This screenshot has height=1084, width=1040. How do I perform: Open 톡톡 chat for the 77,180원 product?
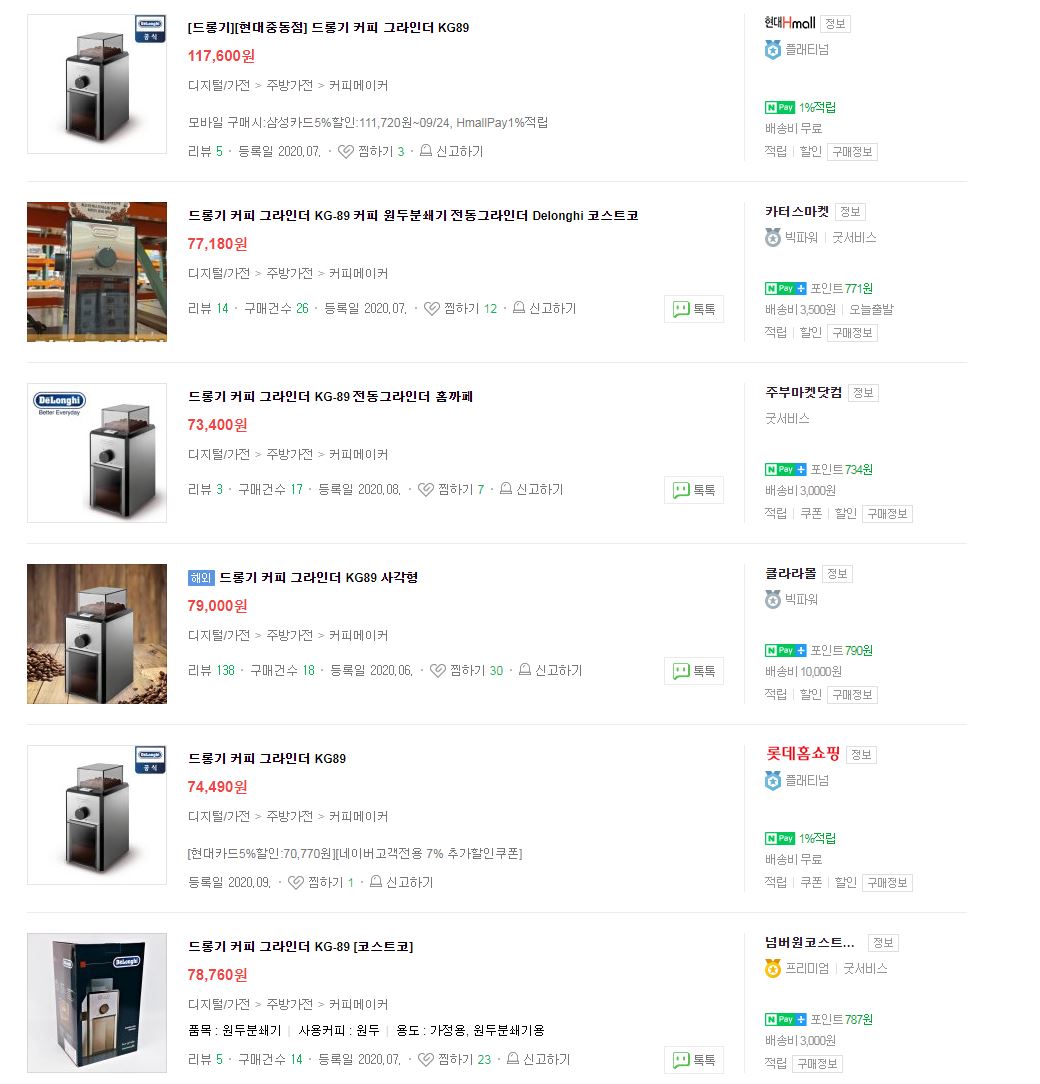coord(694,309)
